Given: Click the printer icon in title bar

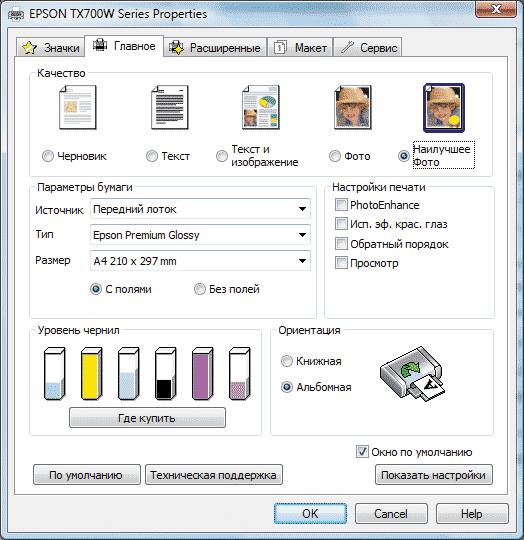Looking at the screenshot, I should point(16,15).
